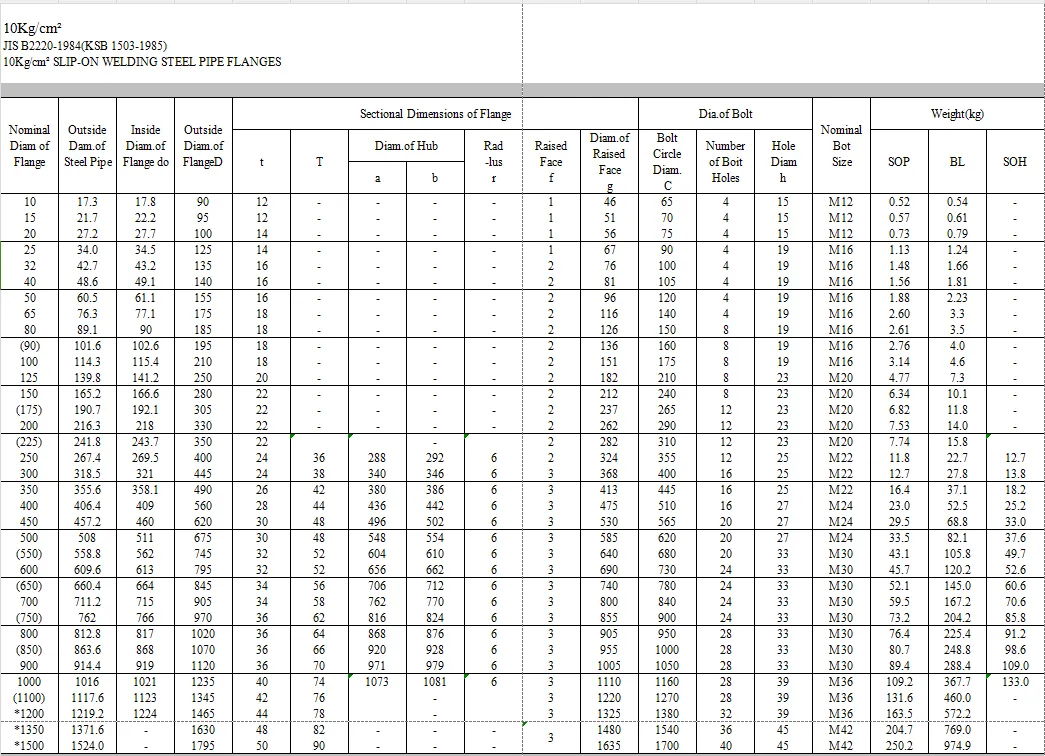Select the 'Hole Diam h' column header
This screenshot has height=756, width=1045.
783,162
